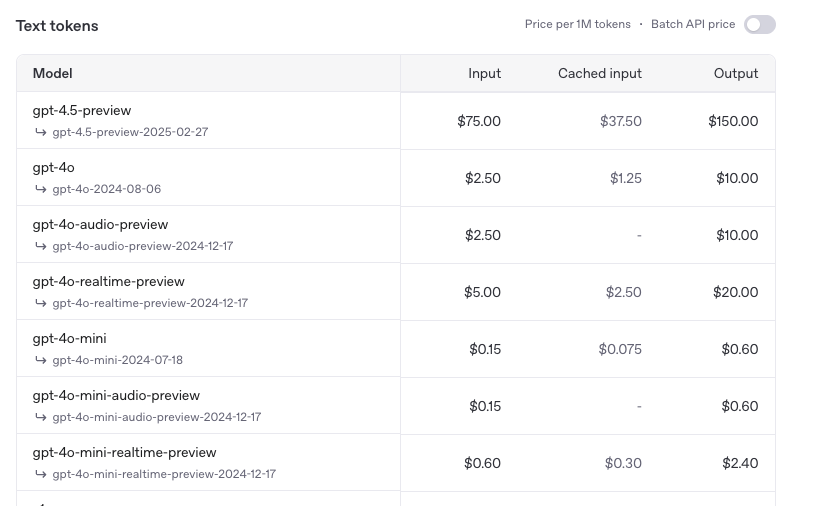Select the gpt-4.5-preview model name
Screen dimensions: 818x506
click(x=82, y=111)
